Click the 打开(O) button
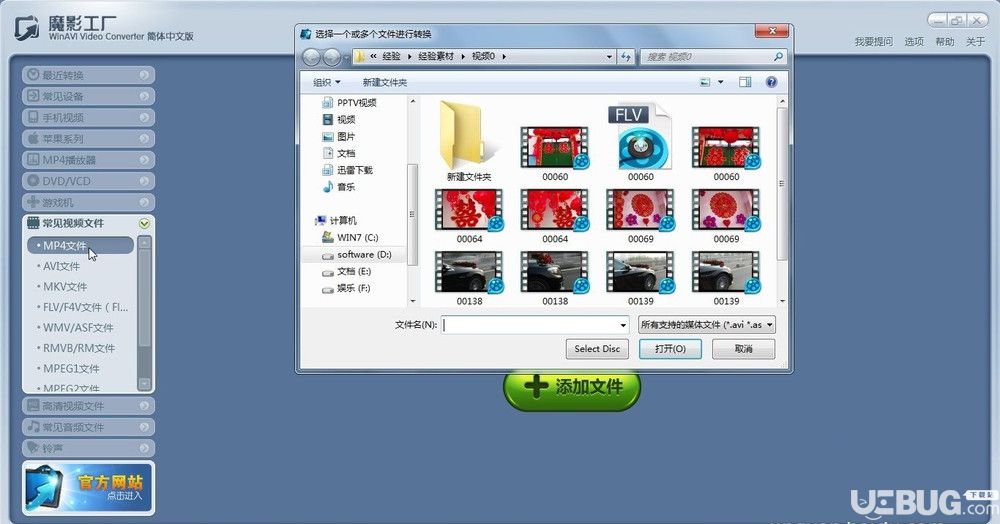Screen dimensions: 1000x524 [x=670, y=349]
